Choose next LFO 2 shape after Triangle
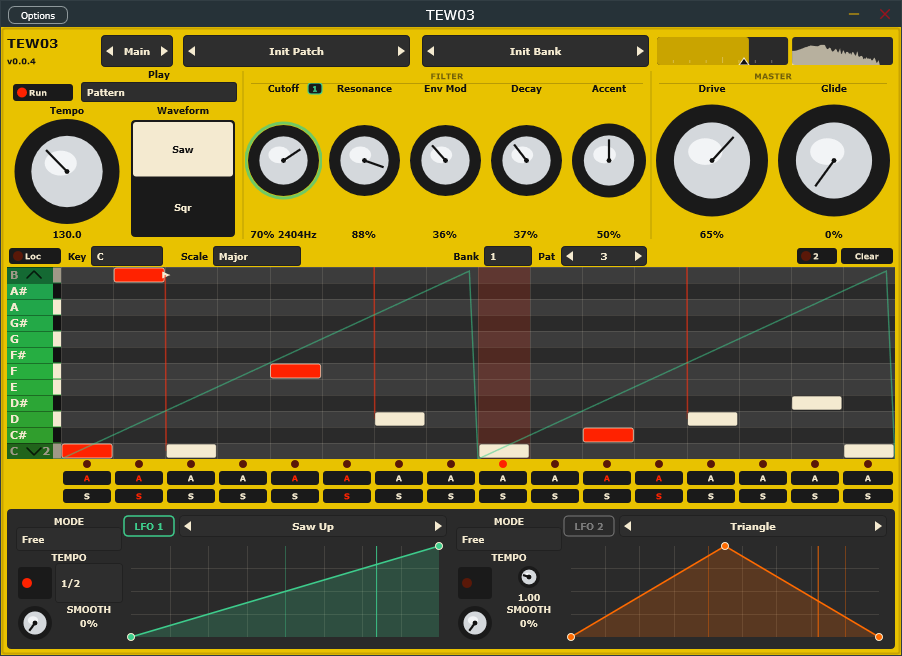Screen dimensions: 902x656 pyautogui.click(x=878, y=526)
